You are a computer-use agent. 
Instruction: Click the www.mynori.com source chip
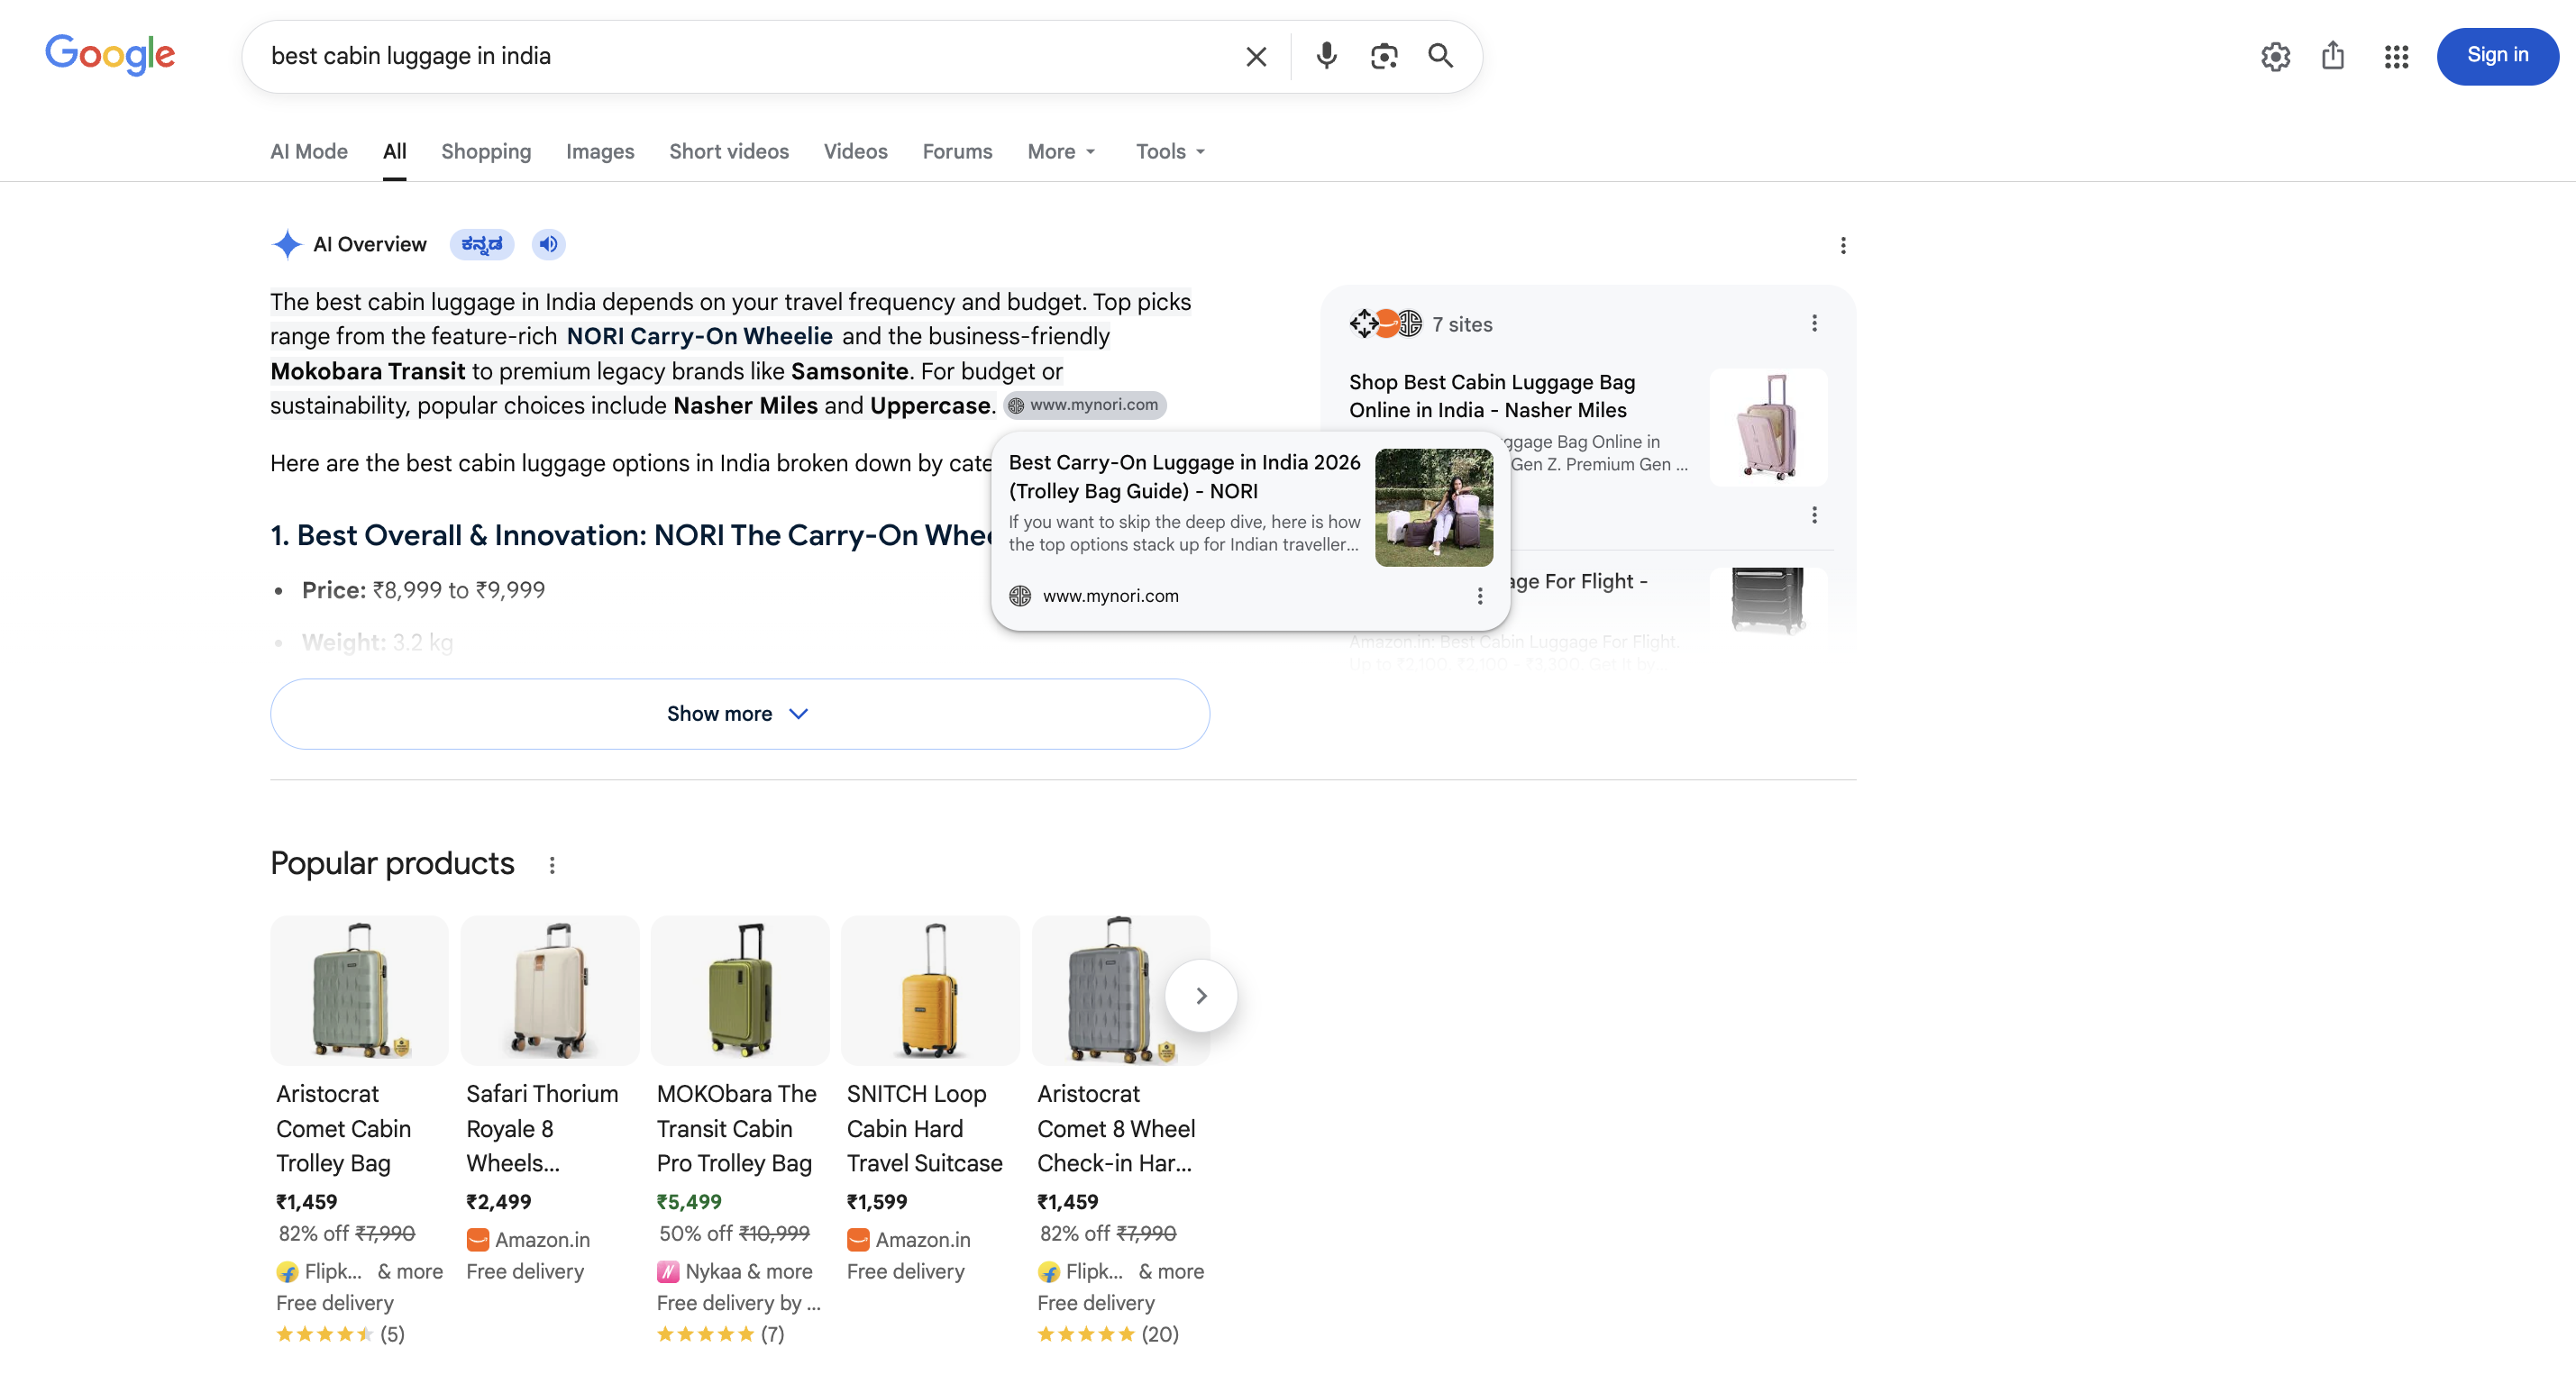(x=1085, y=405)
